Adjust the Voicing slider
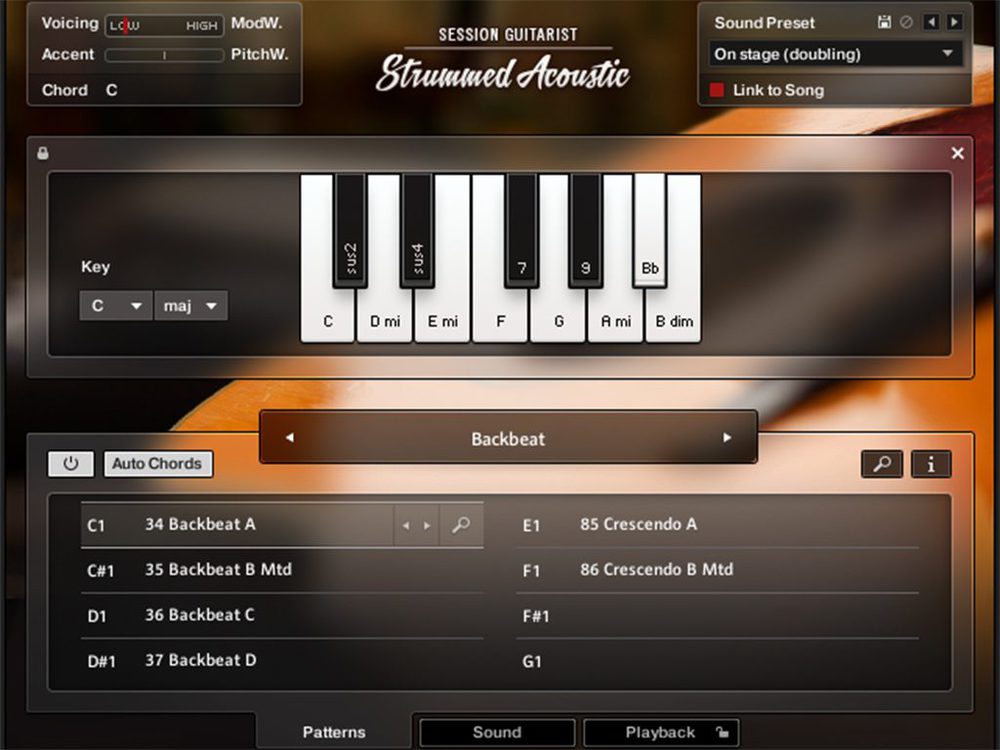The image size is (1000, 750). pos(165,26)
